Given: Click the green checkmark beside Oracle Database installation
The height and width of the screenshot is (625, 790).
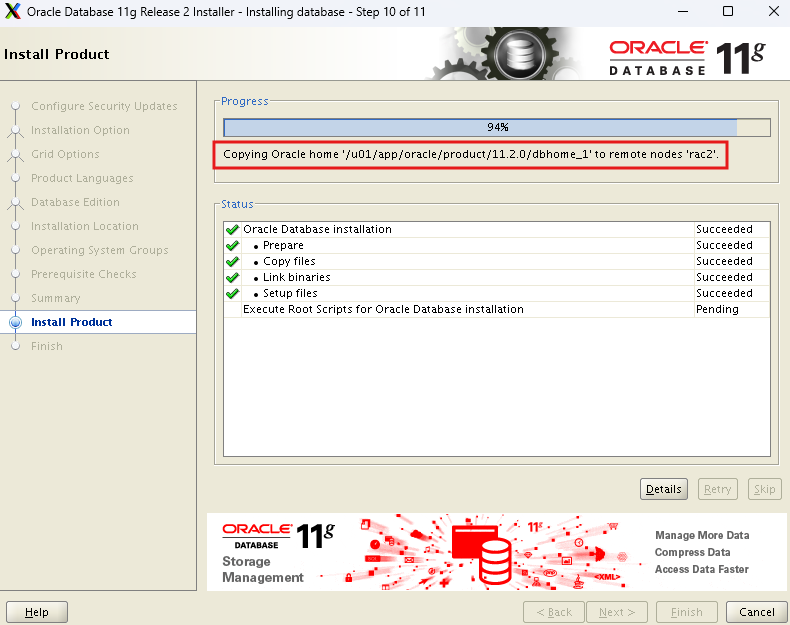Looking at the screenshot, I should (x=232, y=230).
